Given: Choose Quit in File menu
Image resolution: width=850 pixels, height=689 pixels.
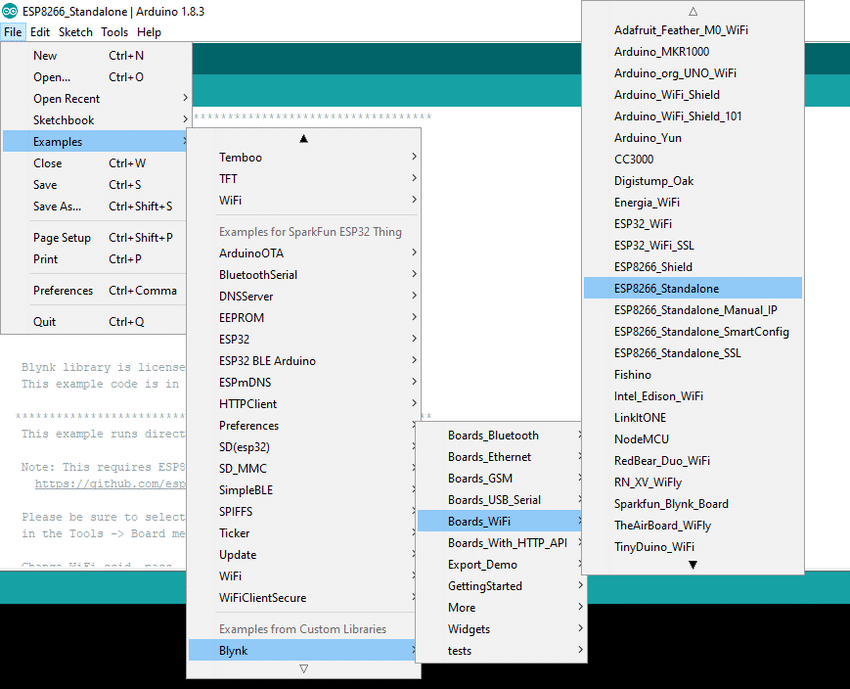Looking at the screenshot, I should (95, 321).
